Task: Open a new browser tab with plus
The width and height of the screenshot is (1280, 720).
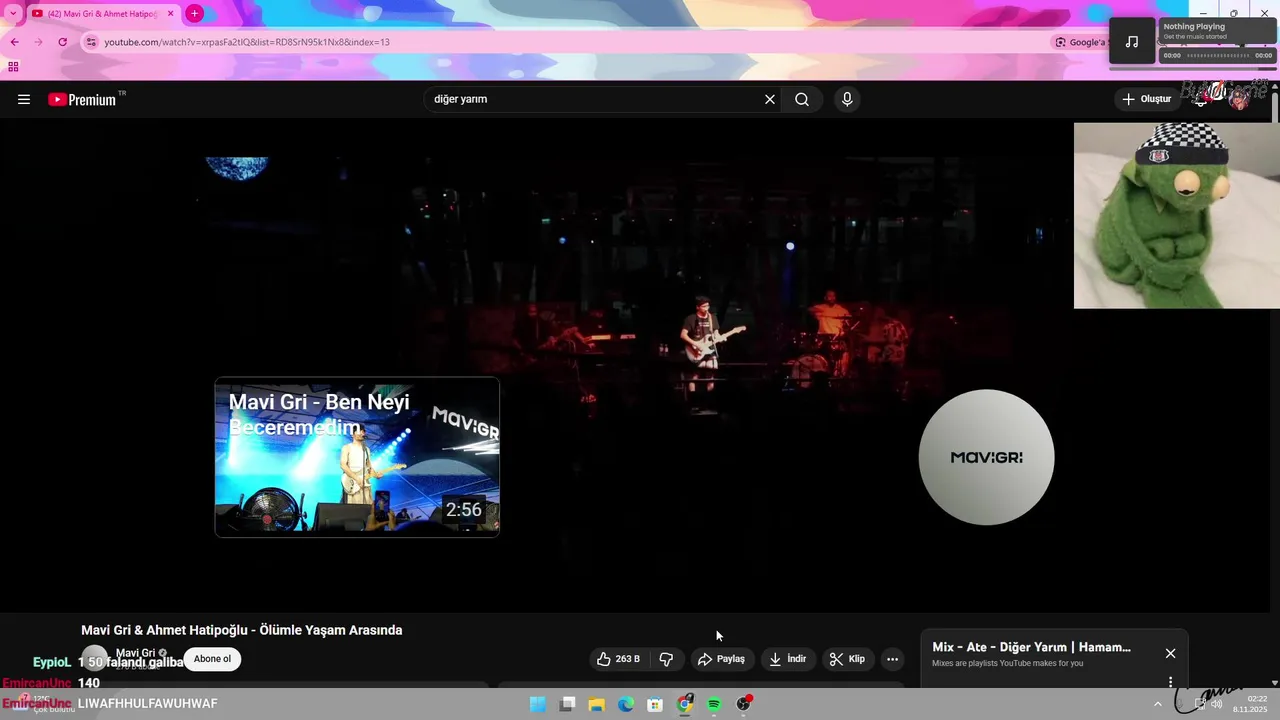Action: 194,13
